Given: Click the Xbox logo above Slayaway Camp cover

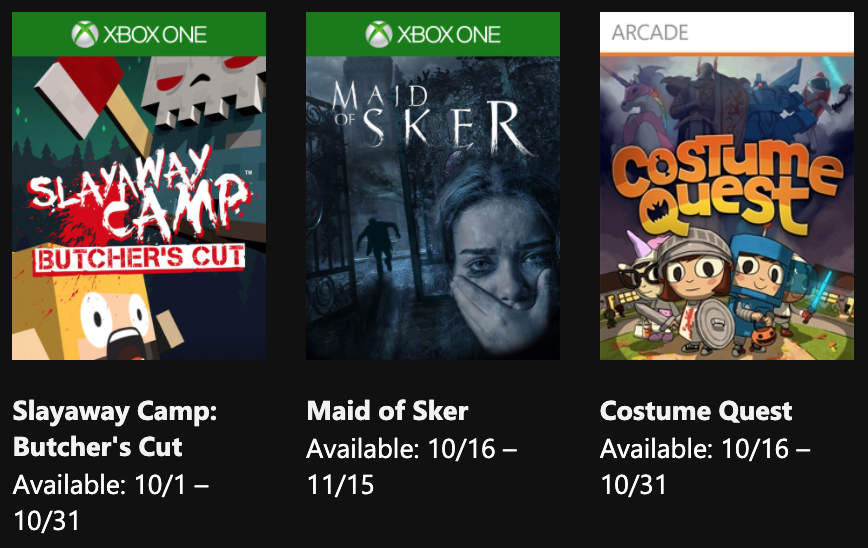Looking at the screenshot, I should click(x=84, y=34).
